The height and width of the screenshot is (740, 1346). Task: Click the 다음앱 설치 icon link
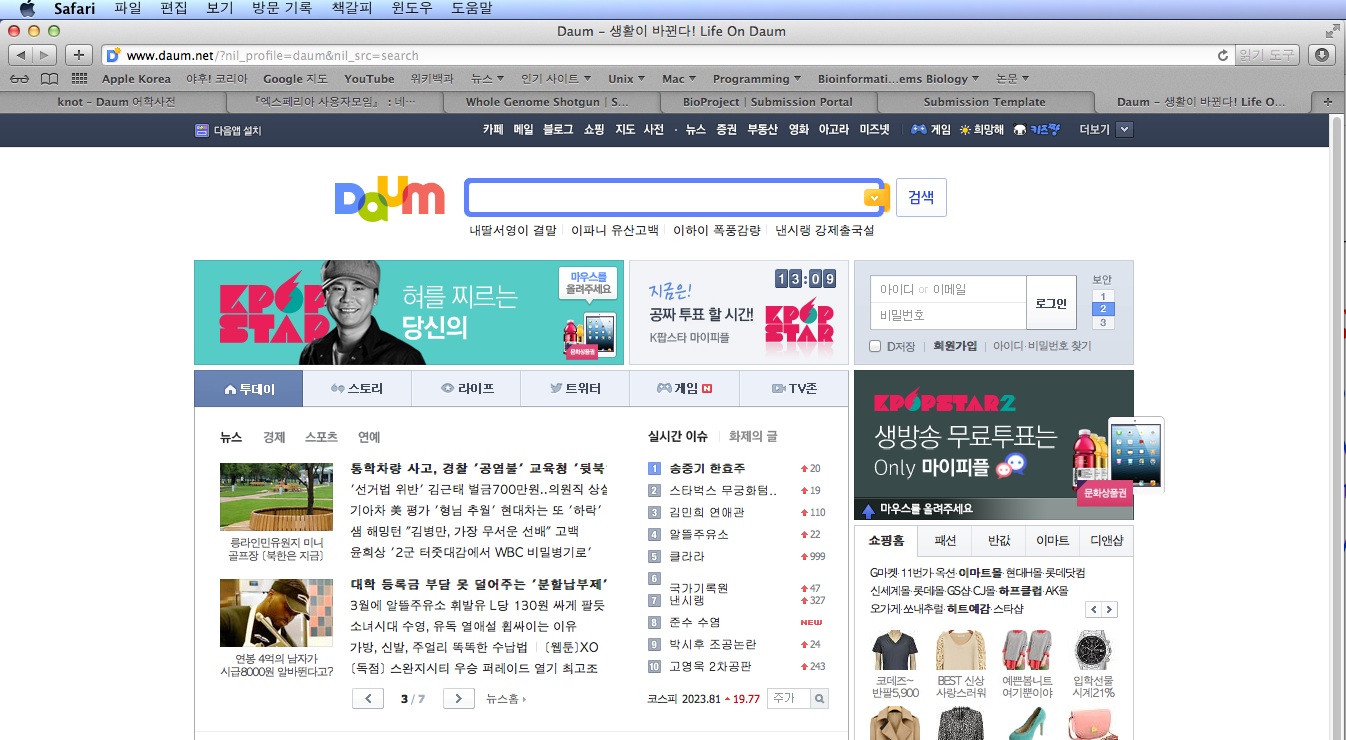click(228, 130)
